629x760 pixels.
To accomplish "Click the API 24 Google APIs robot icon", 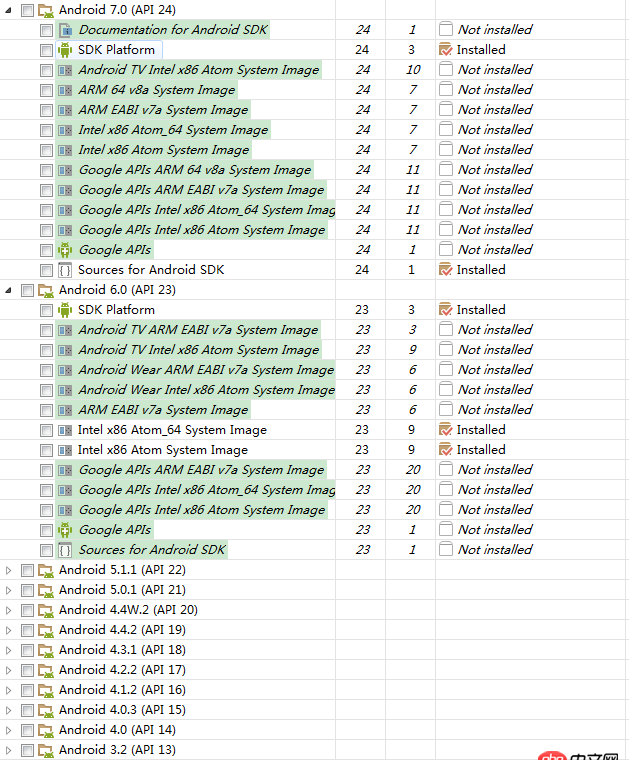I will pyautogui.click(x=65, y=250).
